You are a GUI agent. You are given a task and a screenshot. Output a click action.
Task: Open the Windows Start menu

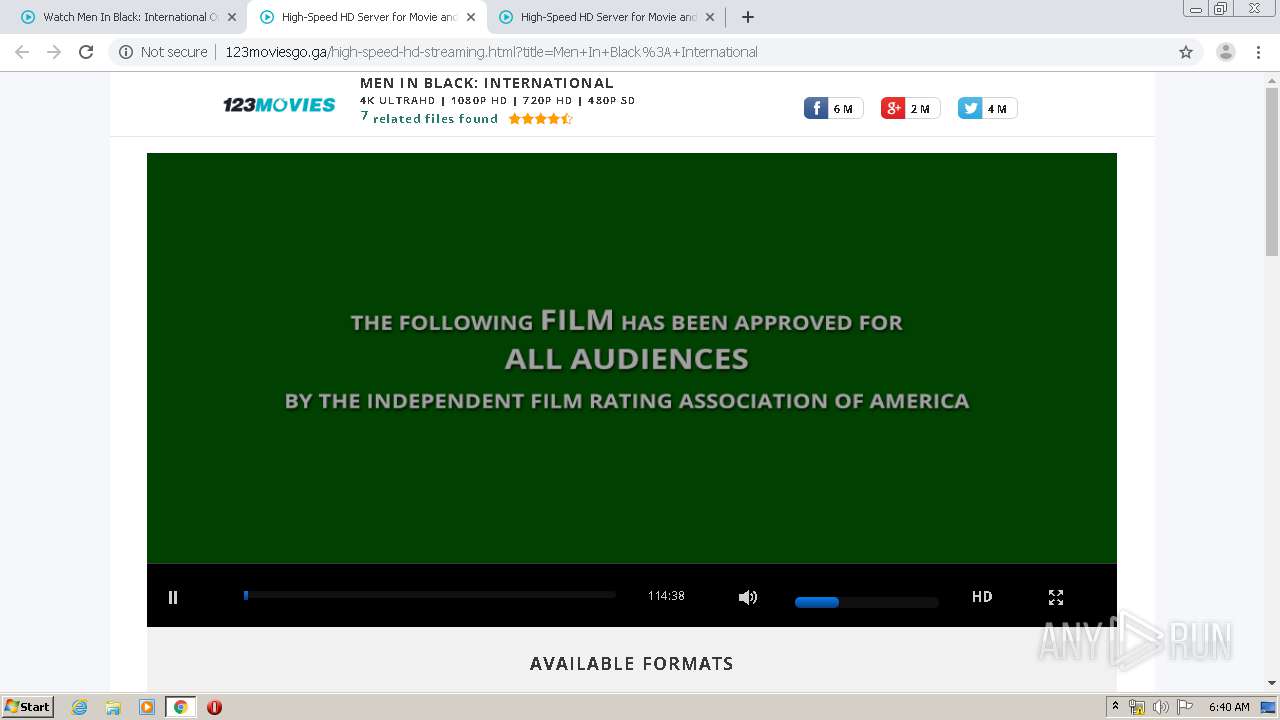[27, 706]
